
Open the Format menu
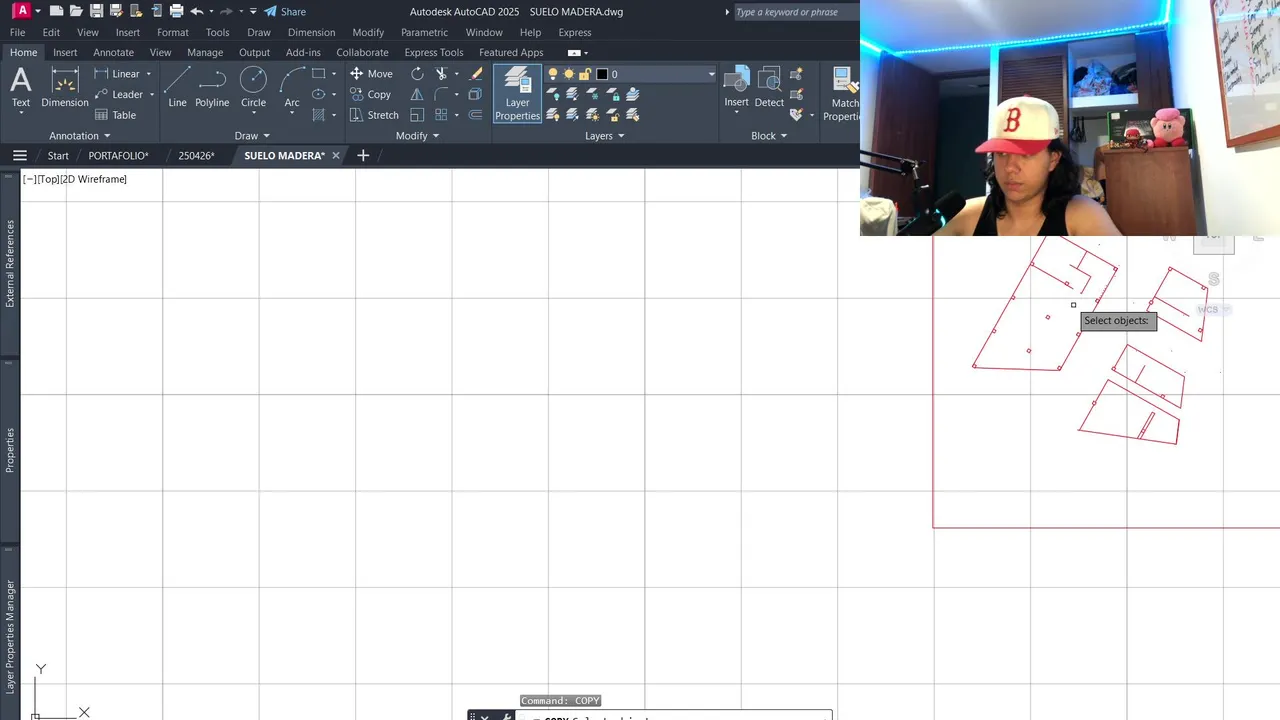tap(173, 32)
